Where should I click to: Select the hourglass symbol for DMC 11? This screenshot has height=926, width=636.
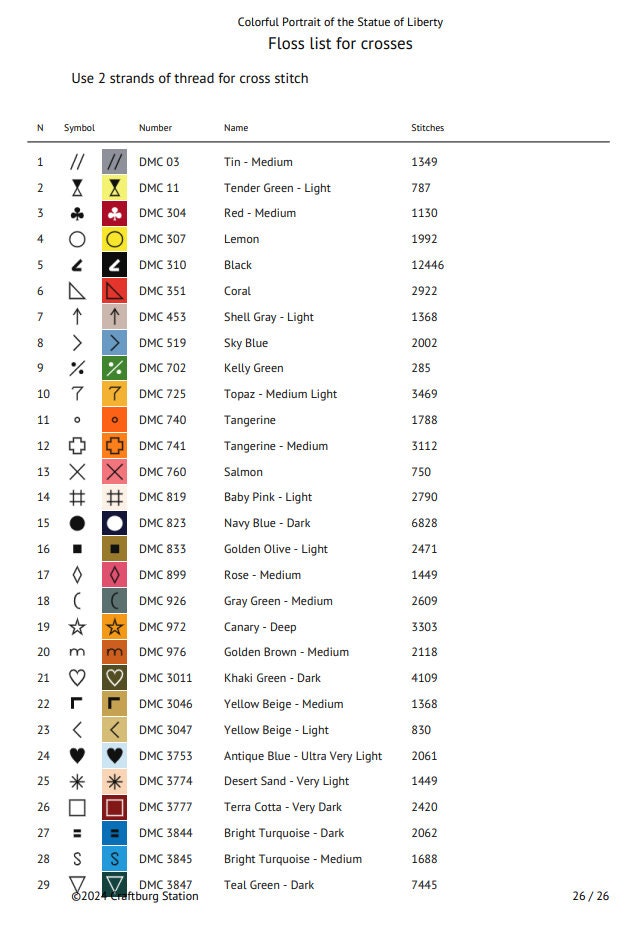click(77, 188)
